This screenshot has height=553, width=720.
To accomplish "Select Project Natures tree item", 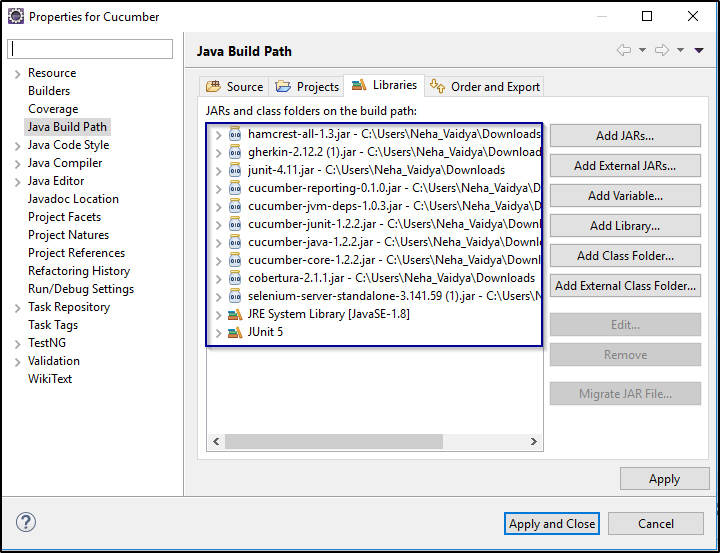I will (68, 235).
